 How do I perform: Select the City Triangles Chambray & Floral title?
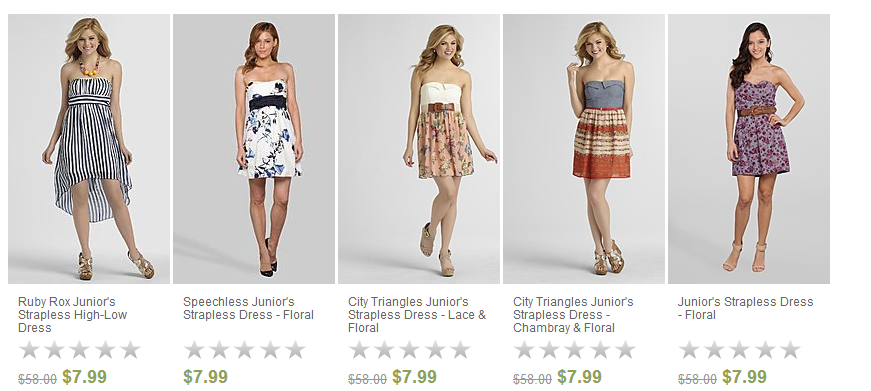click(573, 315)
